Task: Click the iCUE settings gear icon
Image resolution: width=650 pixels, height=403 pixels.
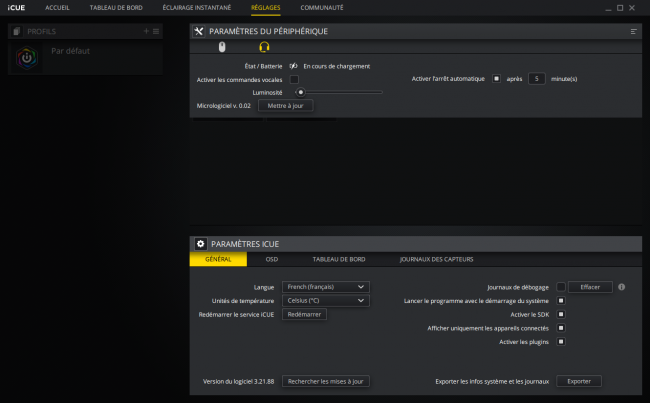Action: [200, 244]
